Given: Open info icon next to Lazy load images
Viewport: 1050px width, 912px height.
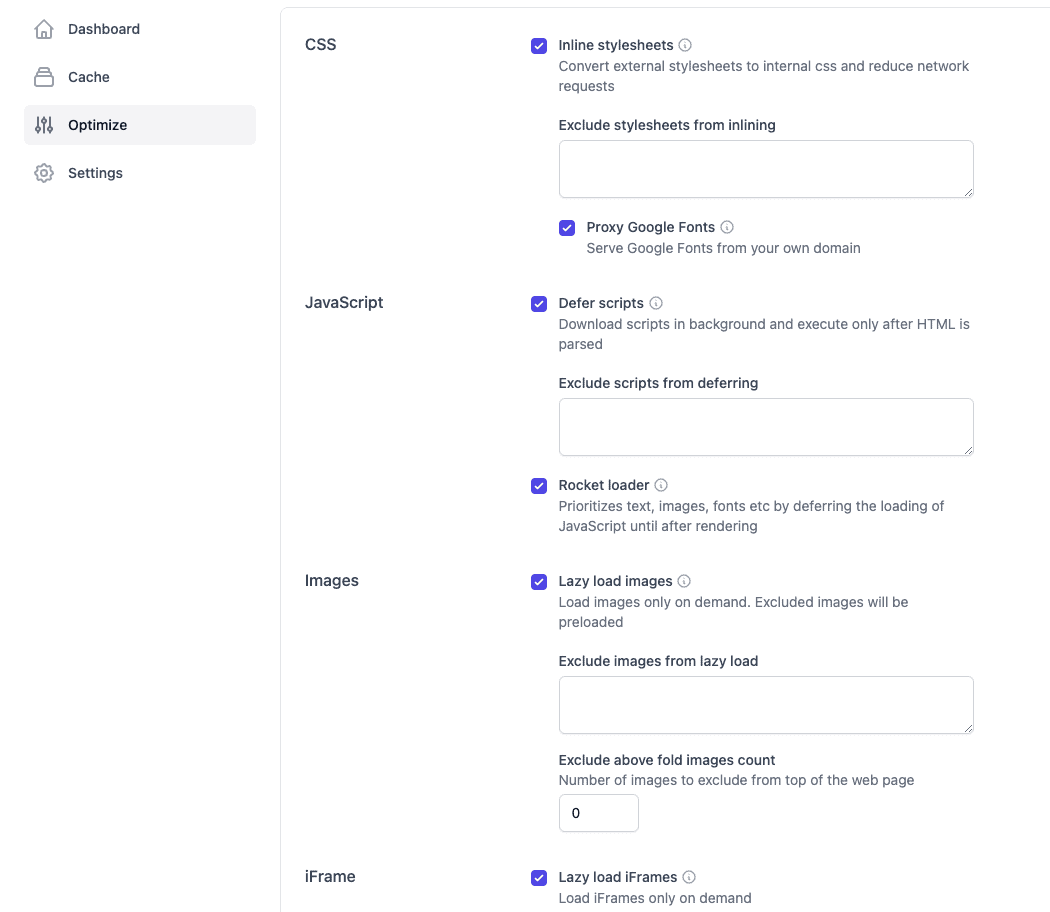Looking at the screenshot, I should (684, 581).
